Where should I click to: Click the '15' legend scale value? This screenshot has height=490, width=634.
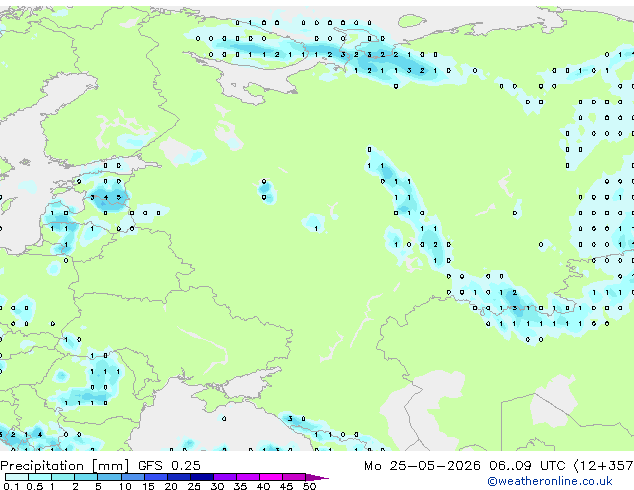[148, 486]
